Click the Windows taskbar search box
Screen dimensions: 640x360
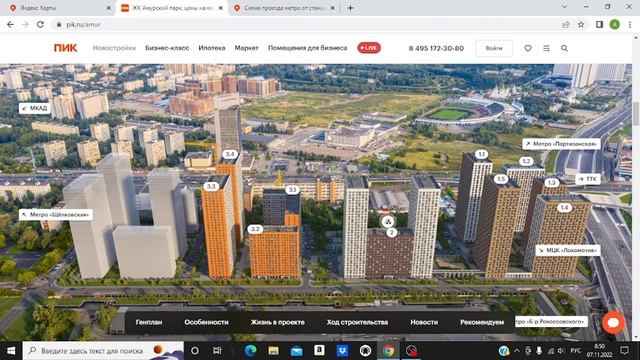[x=103, y=351]
